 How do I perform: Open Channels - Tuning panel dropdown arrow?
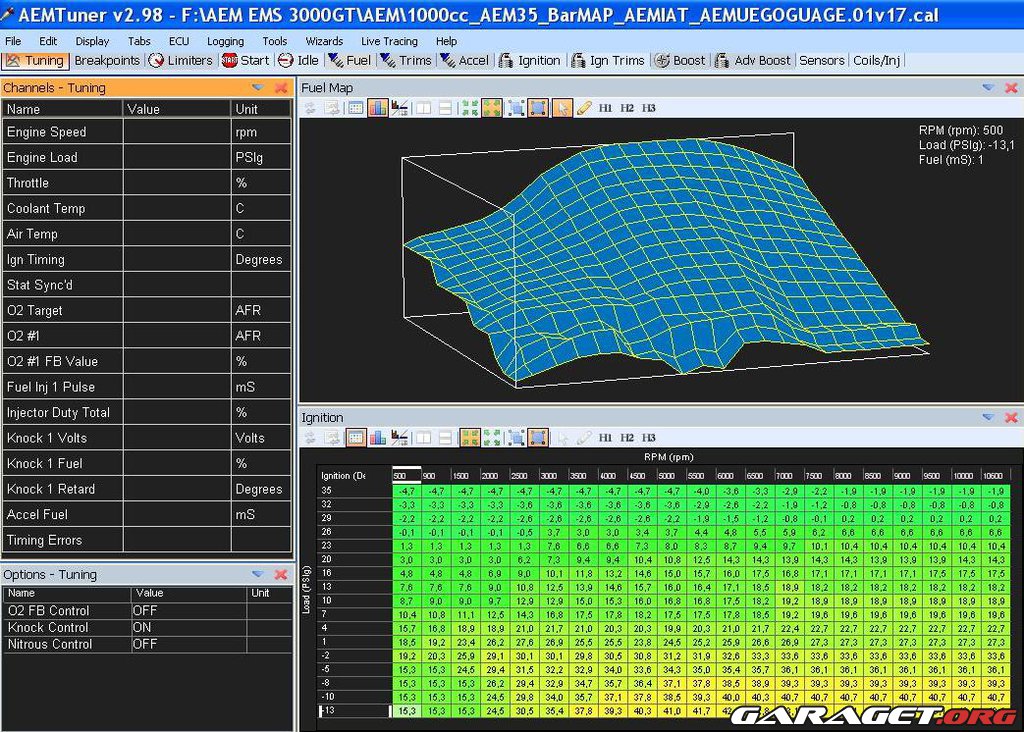258,88
